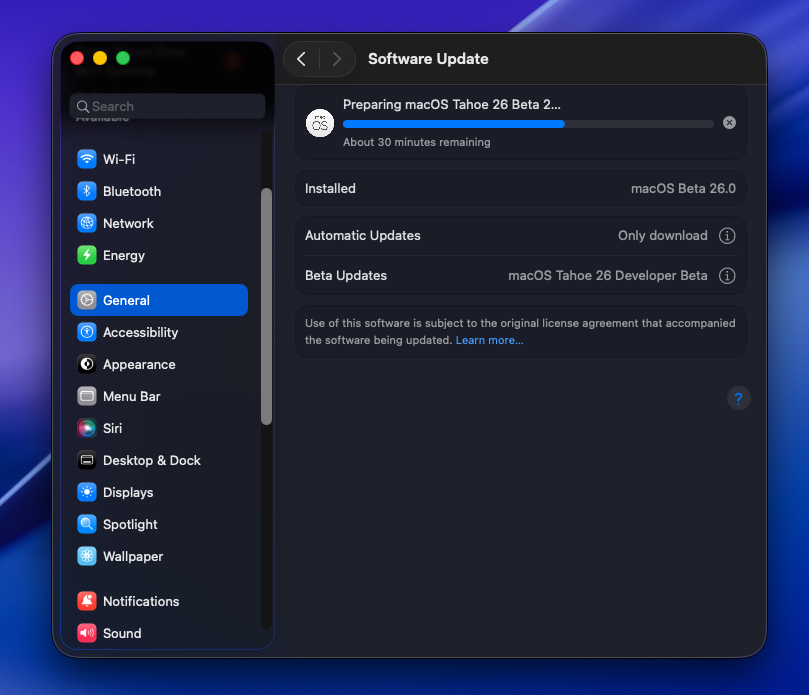Click the update preparation progress bar

click(x=528, y=124)
